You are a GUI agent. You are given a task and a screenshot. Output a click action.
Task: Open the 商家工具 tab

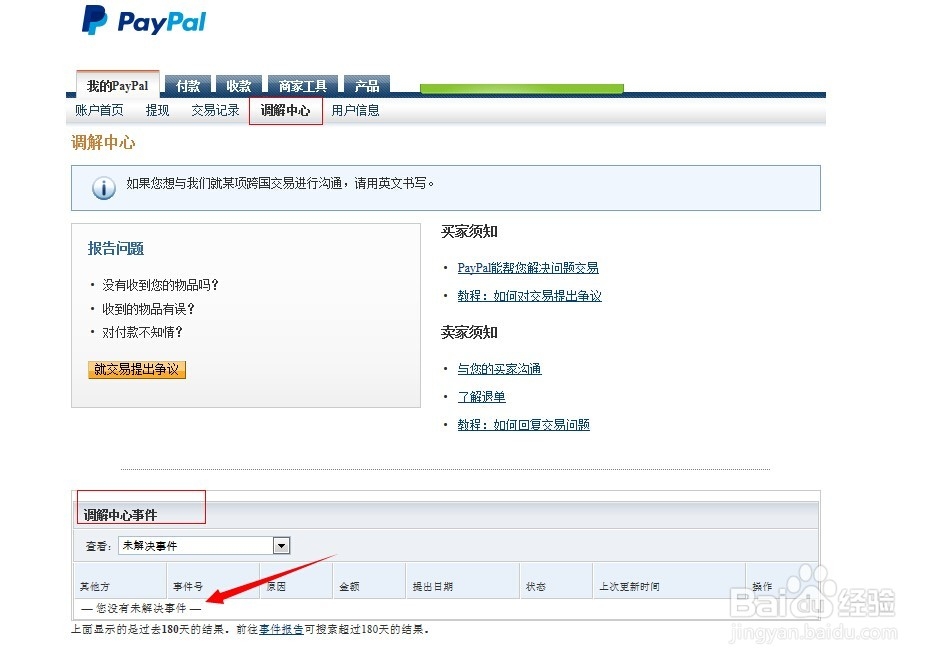click(x=303, y=86)
